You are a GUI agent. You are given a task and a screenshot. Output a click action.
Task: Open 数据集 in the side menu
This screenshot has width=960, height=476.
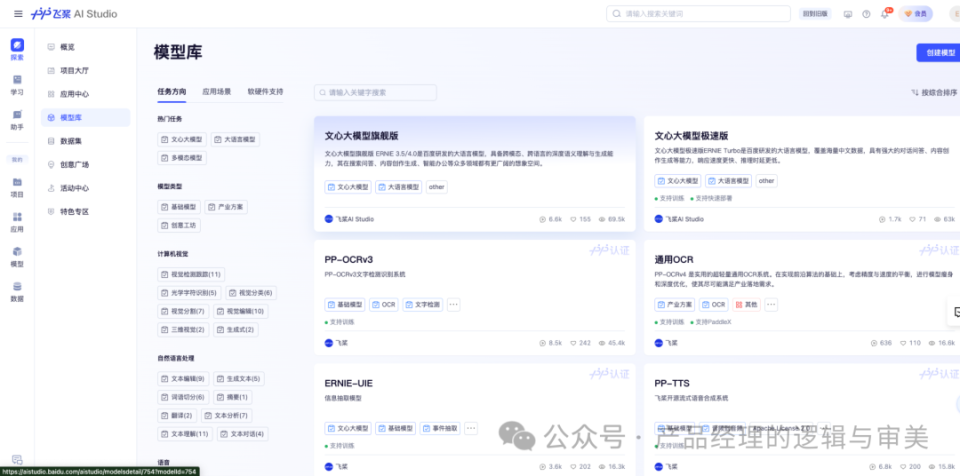click(x=85, y=141)
